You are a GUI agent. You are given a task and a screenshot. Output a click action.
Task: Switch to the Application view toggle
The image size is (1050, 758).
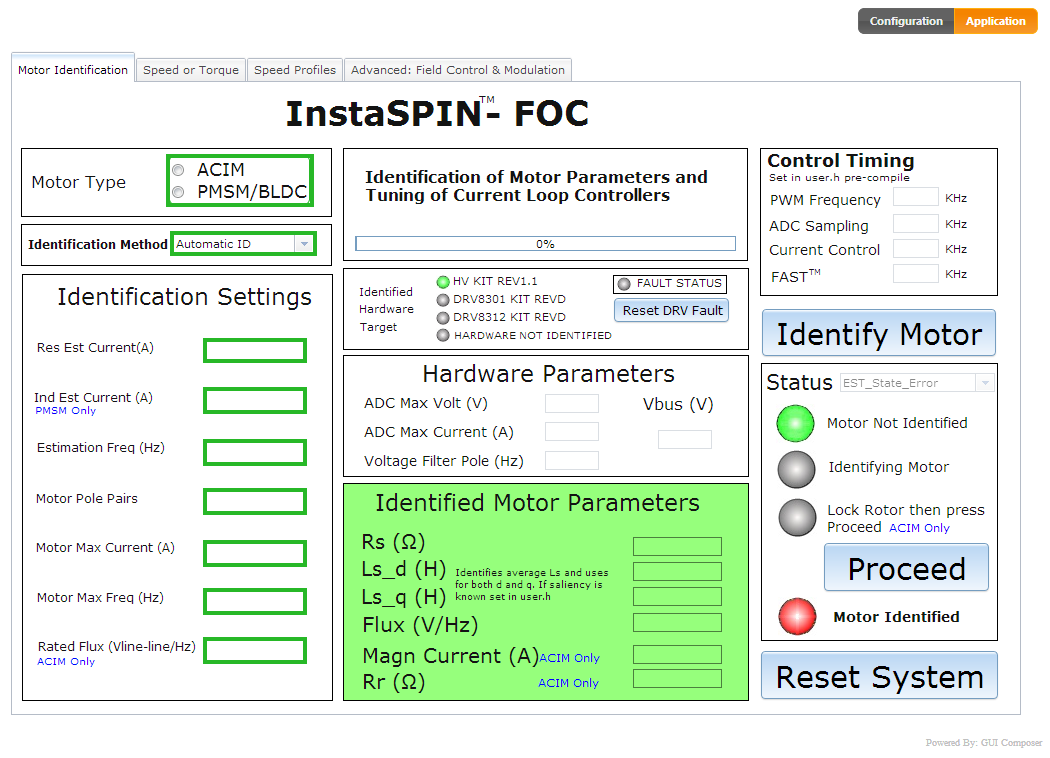[x=995, y=21]
